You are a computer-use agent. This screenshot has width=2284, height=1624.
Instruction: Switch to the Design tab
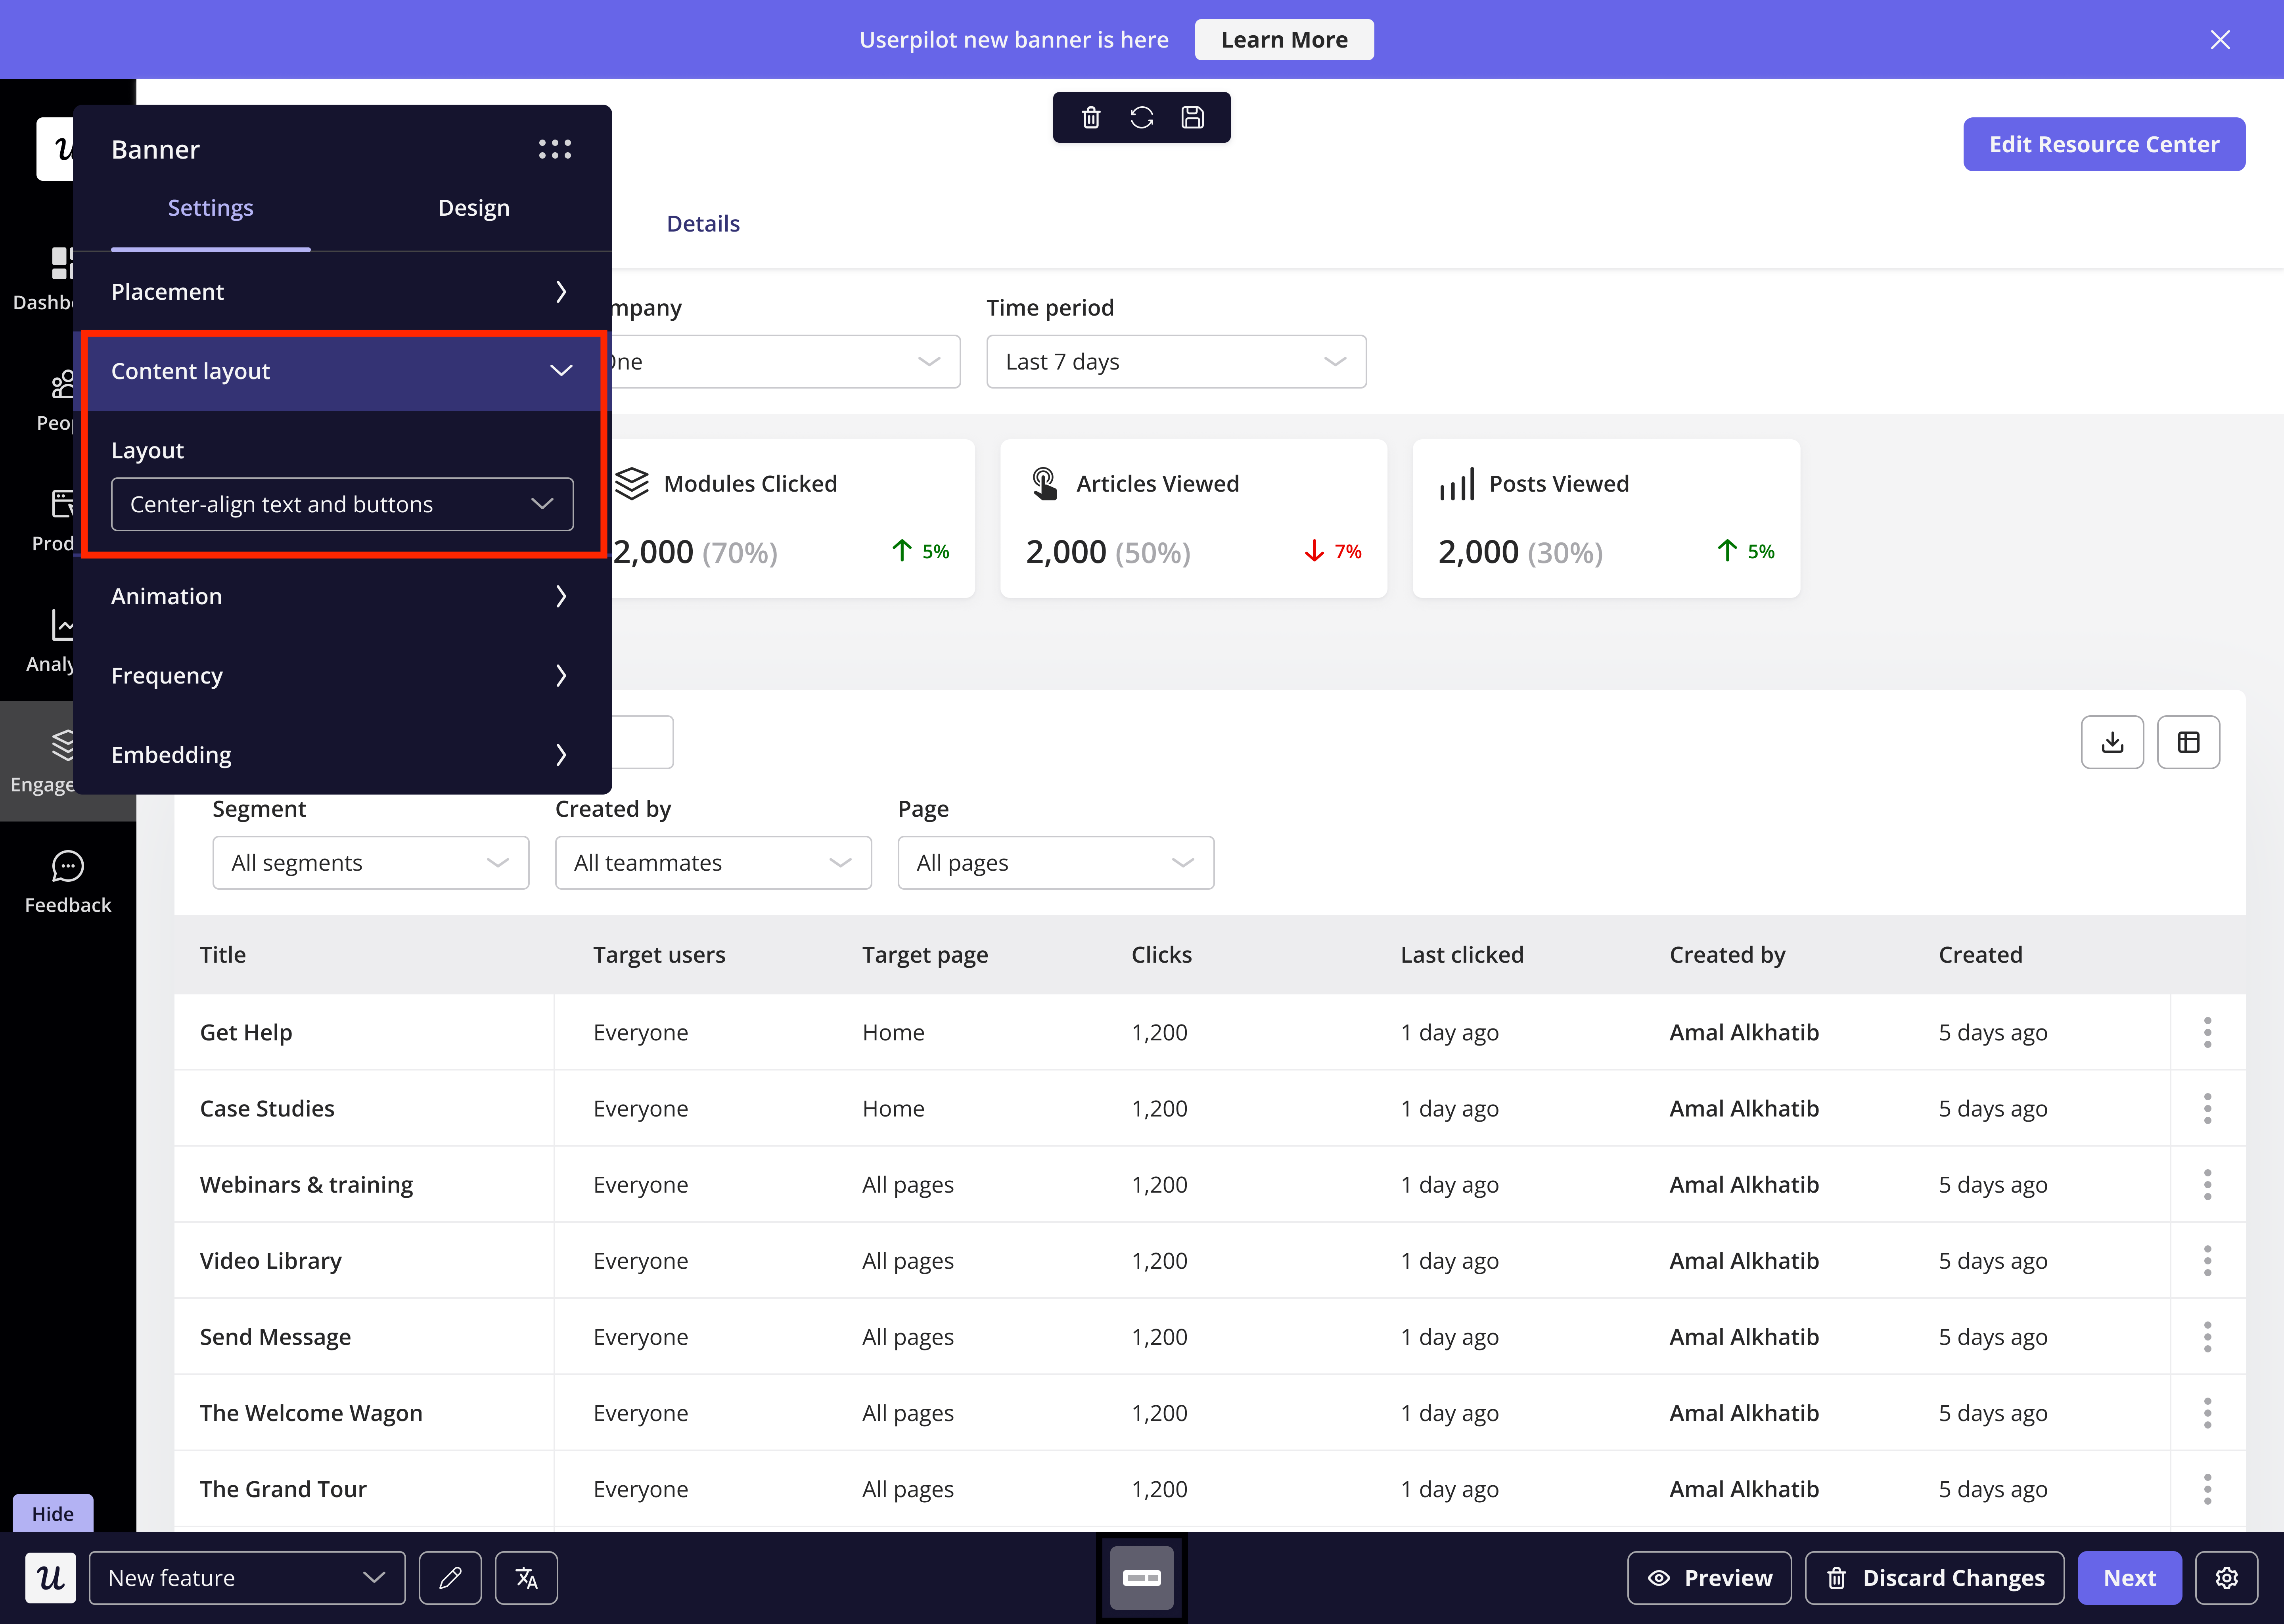pyautogui.click(x=474, y=208)
